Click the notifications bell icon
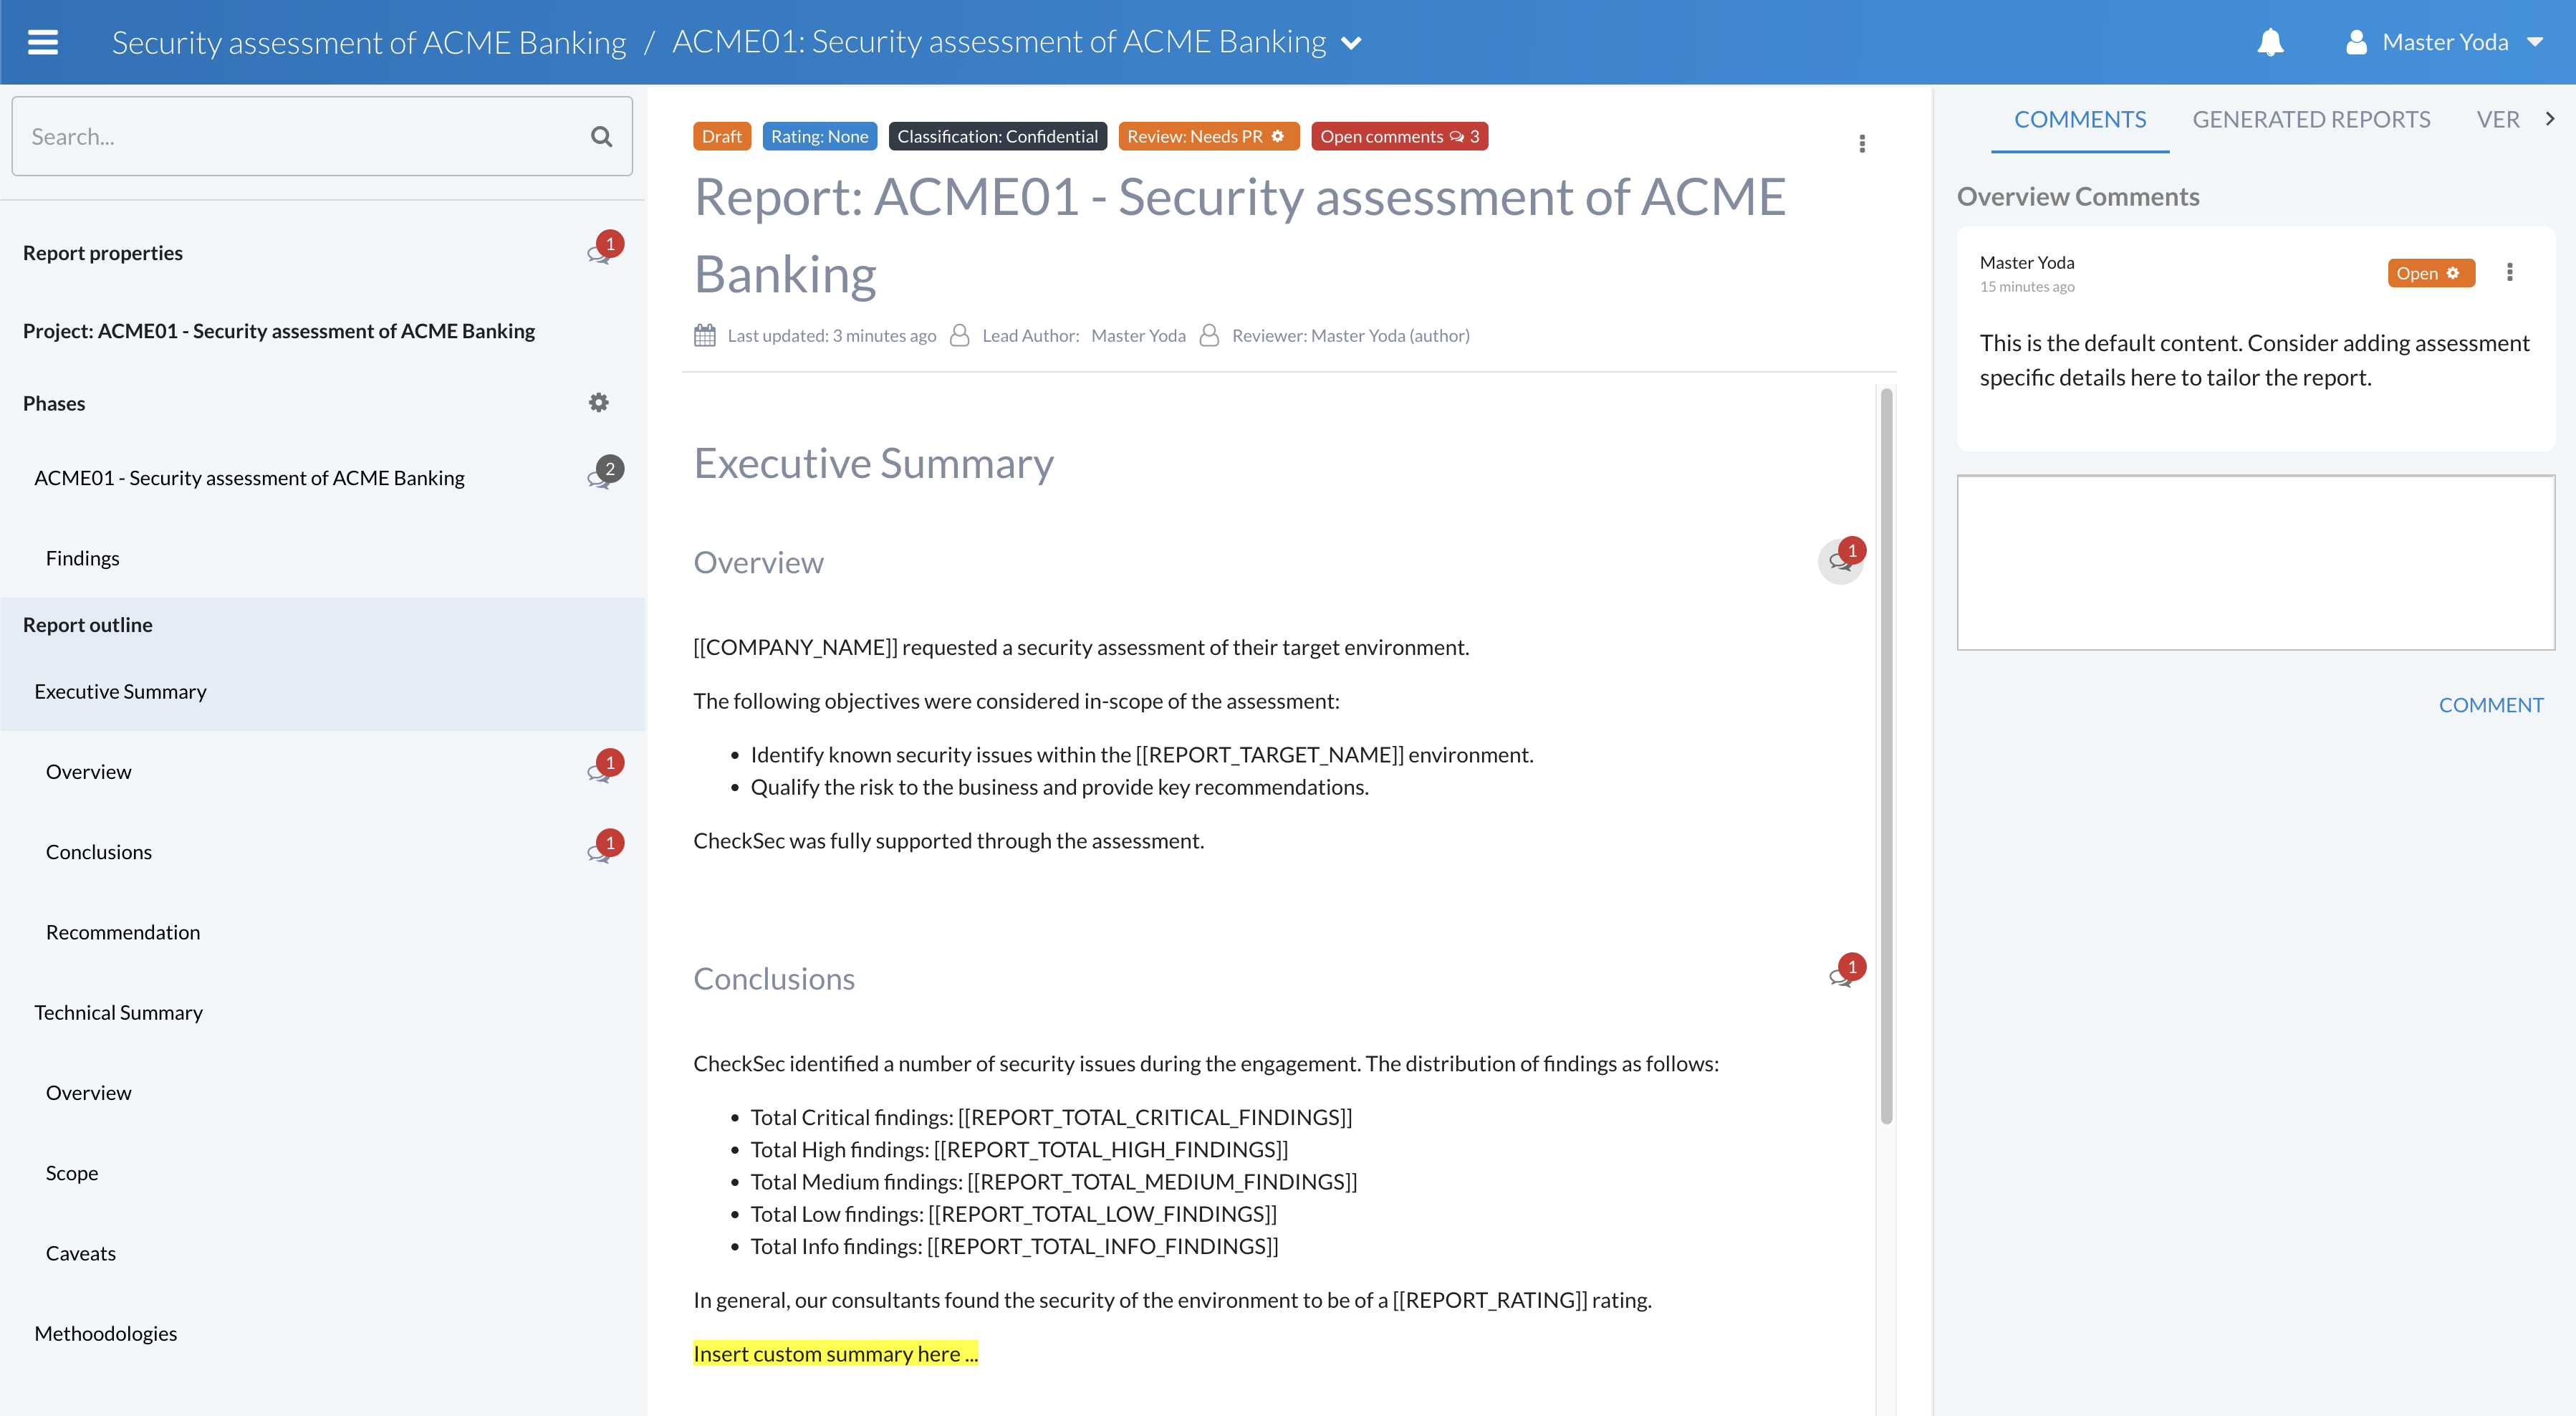Viewport: 2576px width, 1416px height. pyautogui.click(x=2270, y=42)
